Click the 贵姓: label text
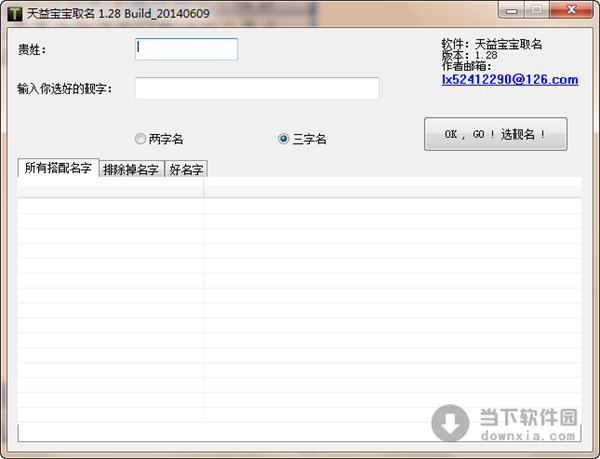 tap(32, 50)
